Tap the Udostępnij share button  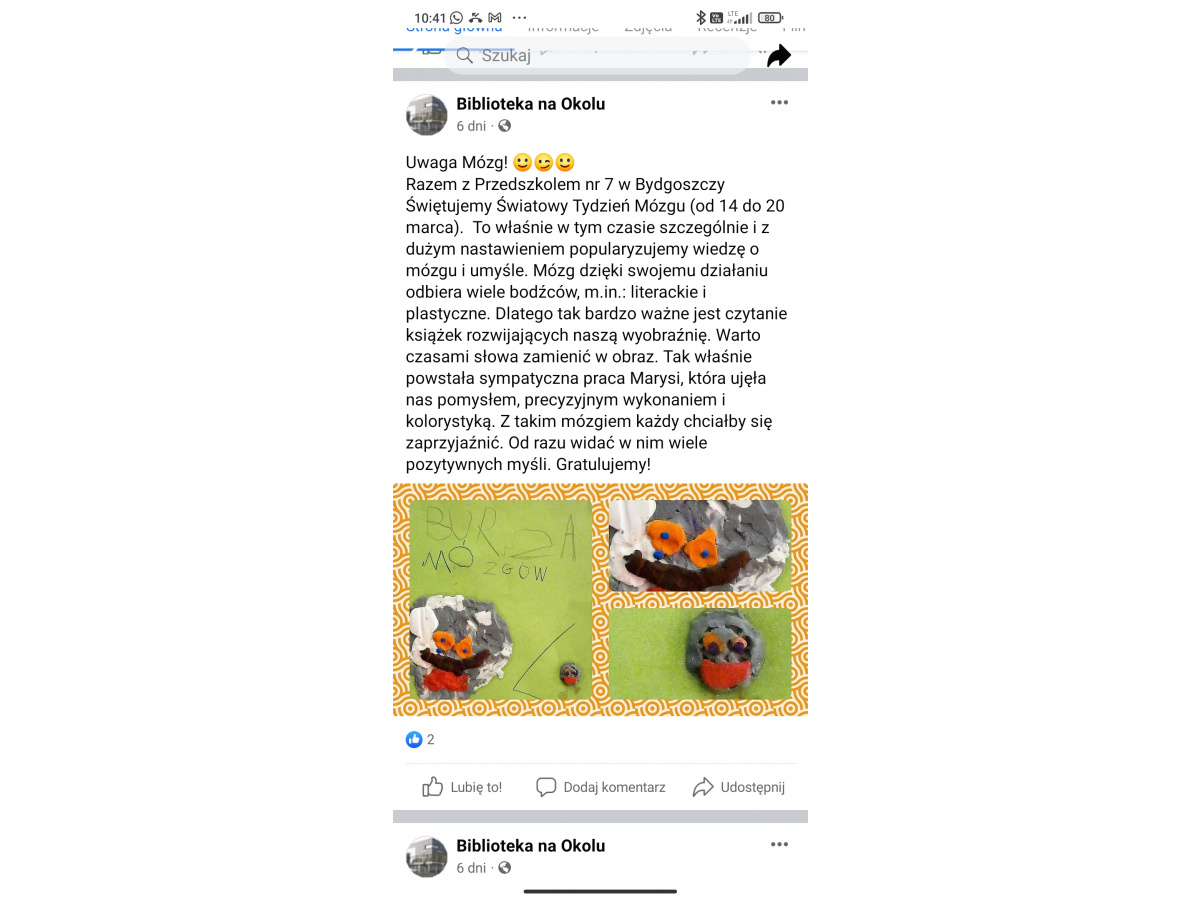click(x=739, y=787)
